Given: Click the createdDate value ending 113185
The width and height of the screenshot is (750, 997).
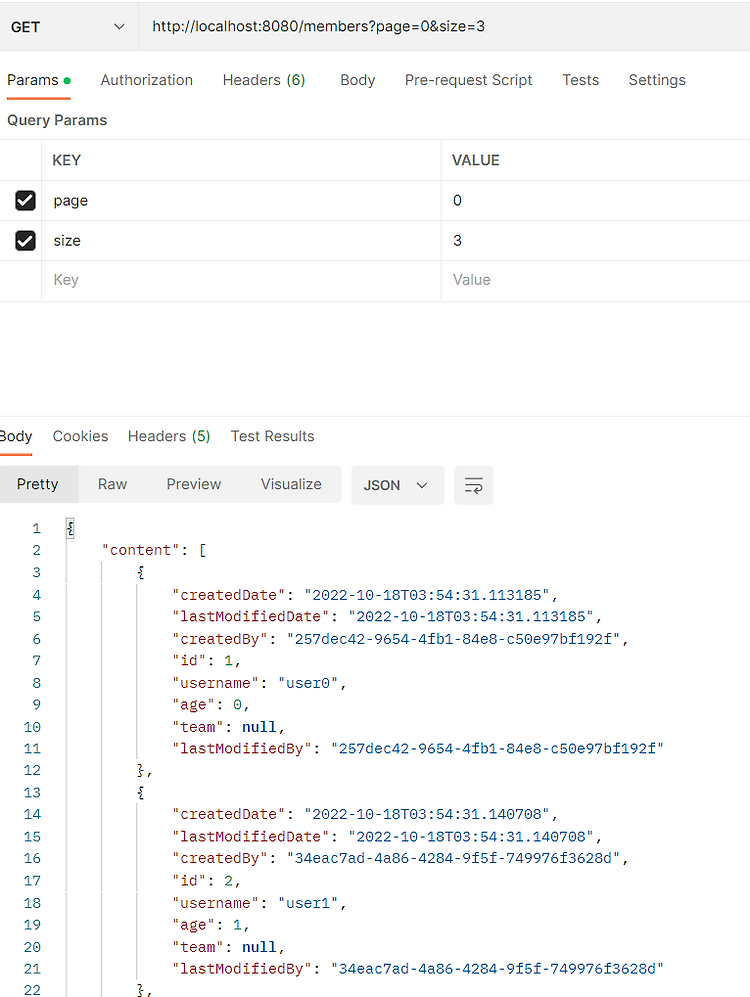Looking at the screenshot, I should (426, 595).
